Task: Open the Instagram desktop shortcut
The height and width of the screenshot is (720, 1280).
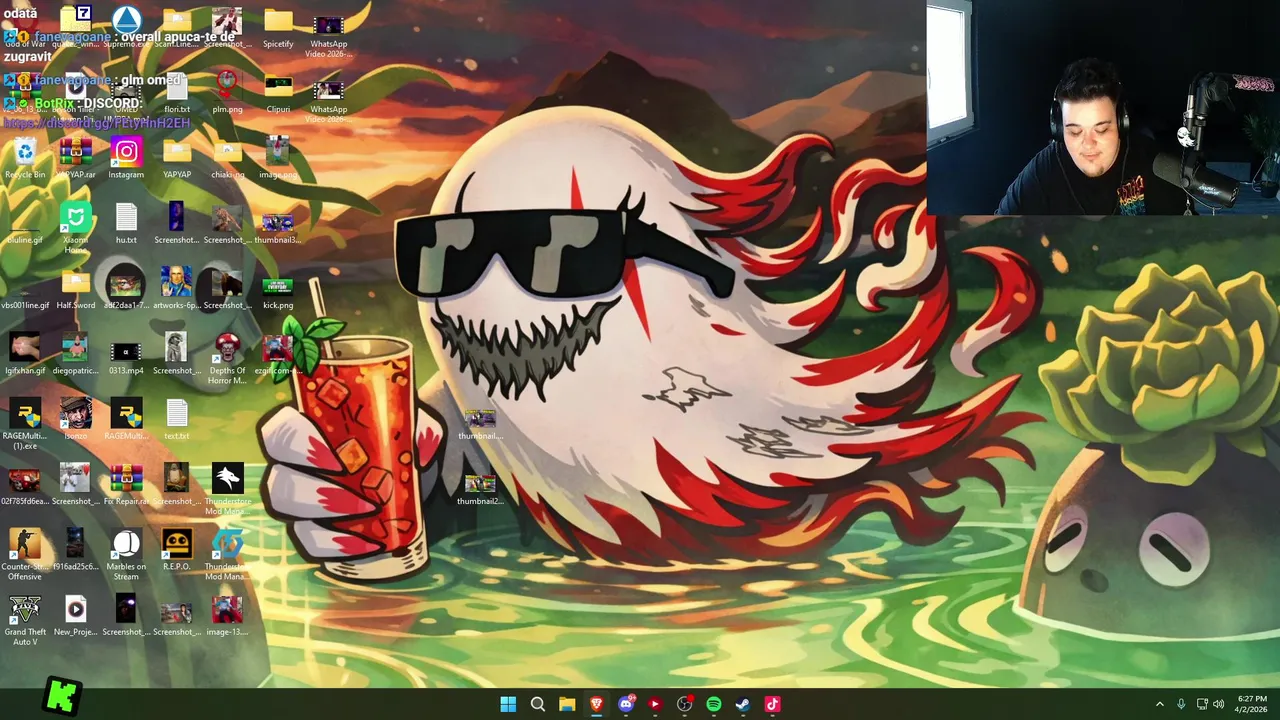Action: coord(126,158)
